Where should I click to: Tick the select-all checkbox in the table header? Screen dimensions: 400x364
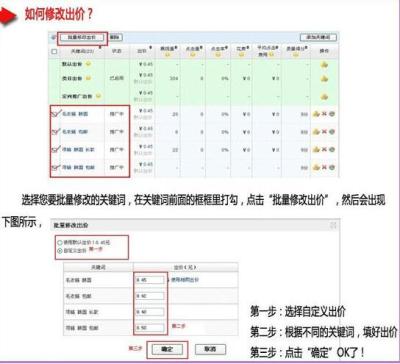(x=54, y=52)
